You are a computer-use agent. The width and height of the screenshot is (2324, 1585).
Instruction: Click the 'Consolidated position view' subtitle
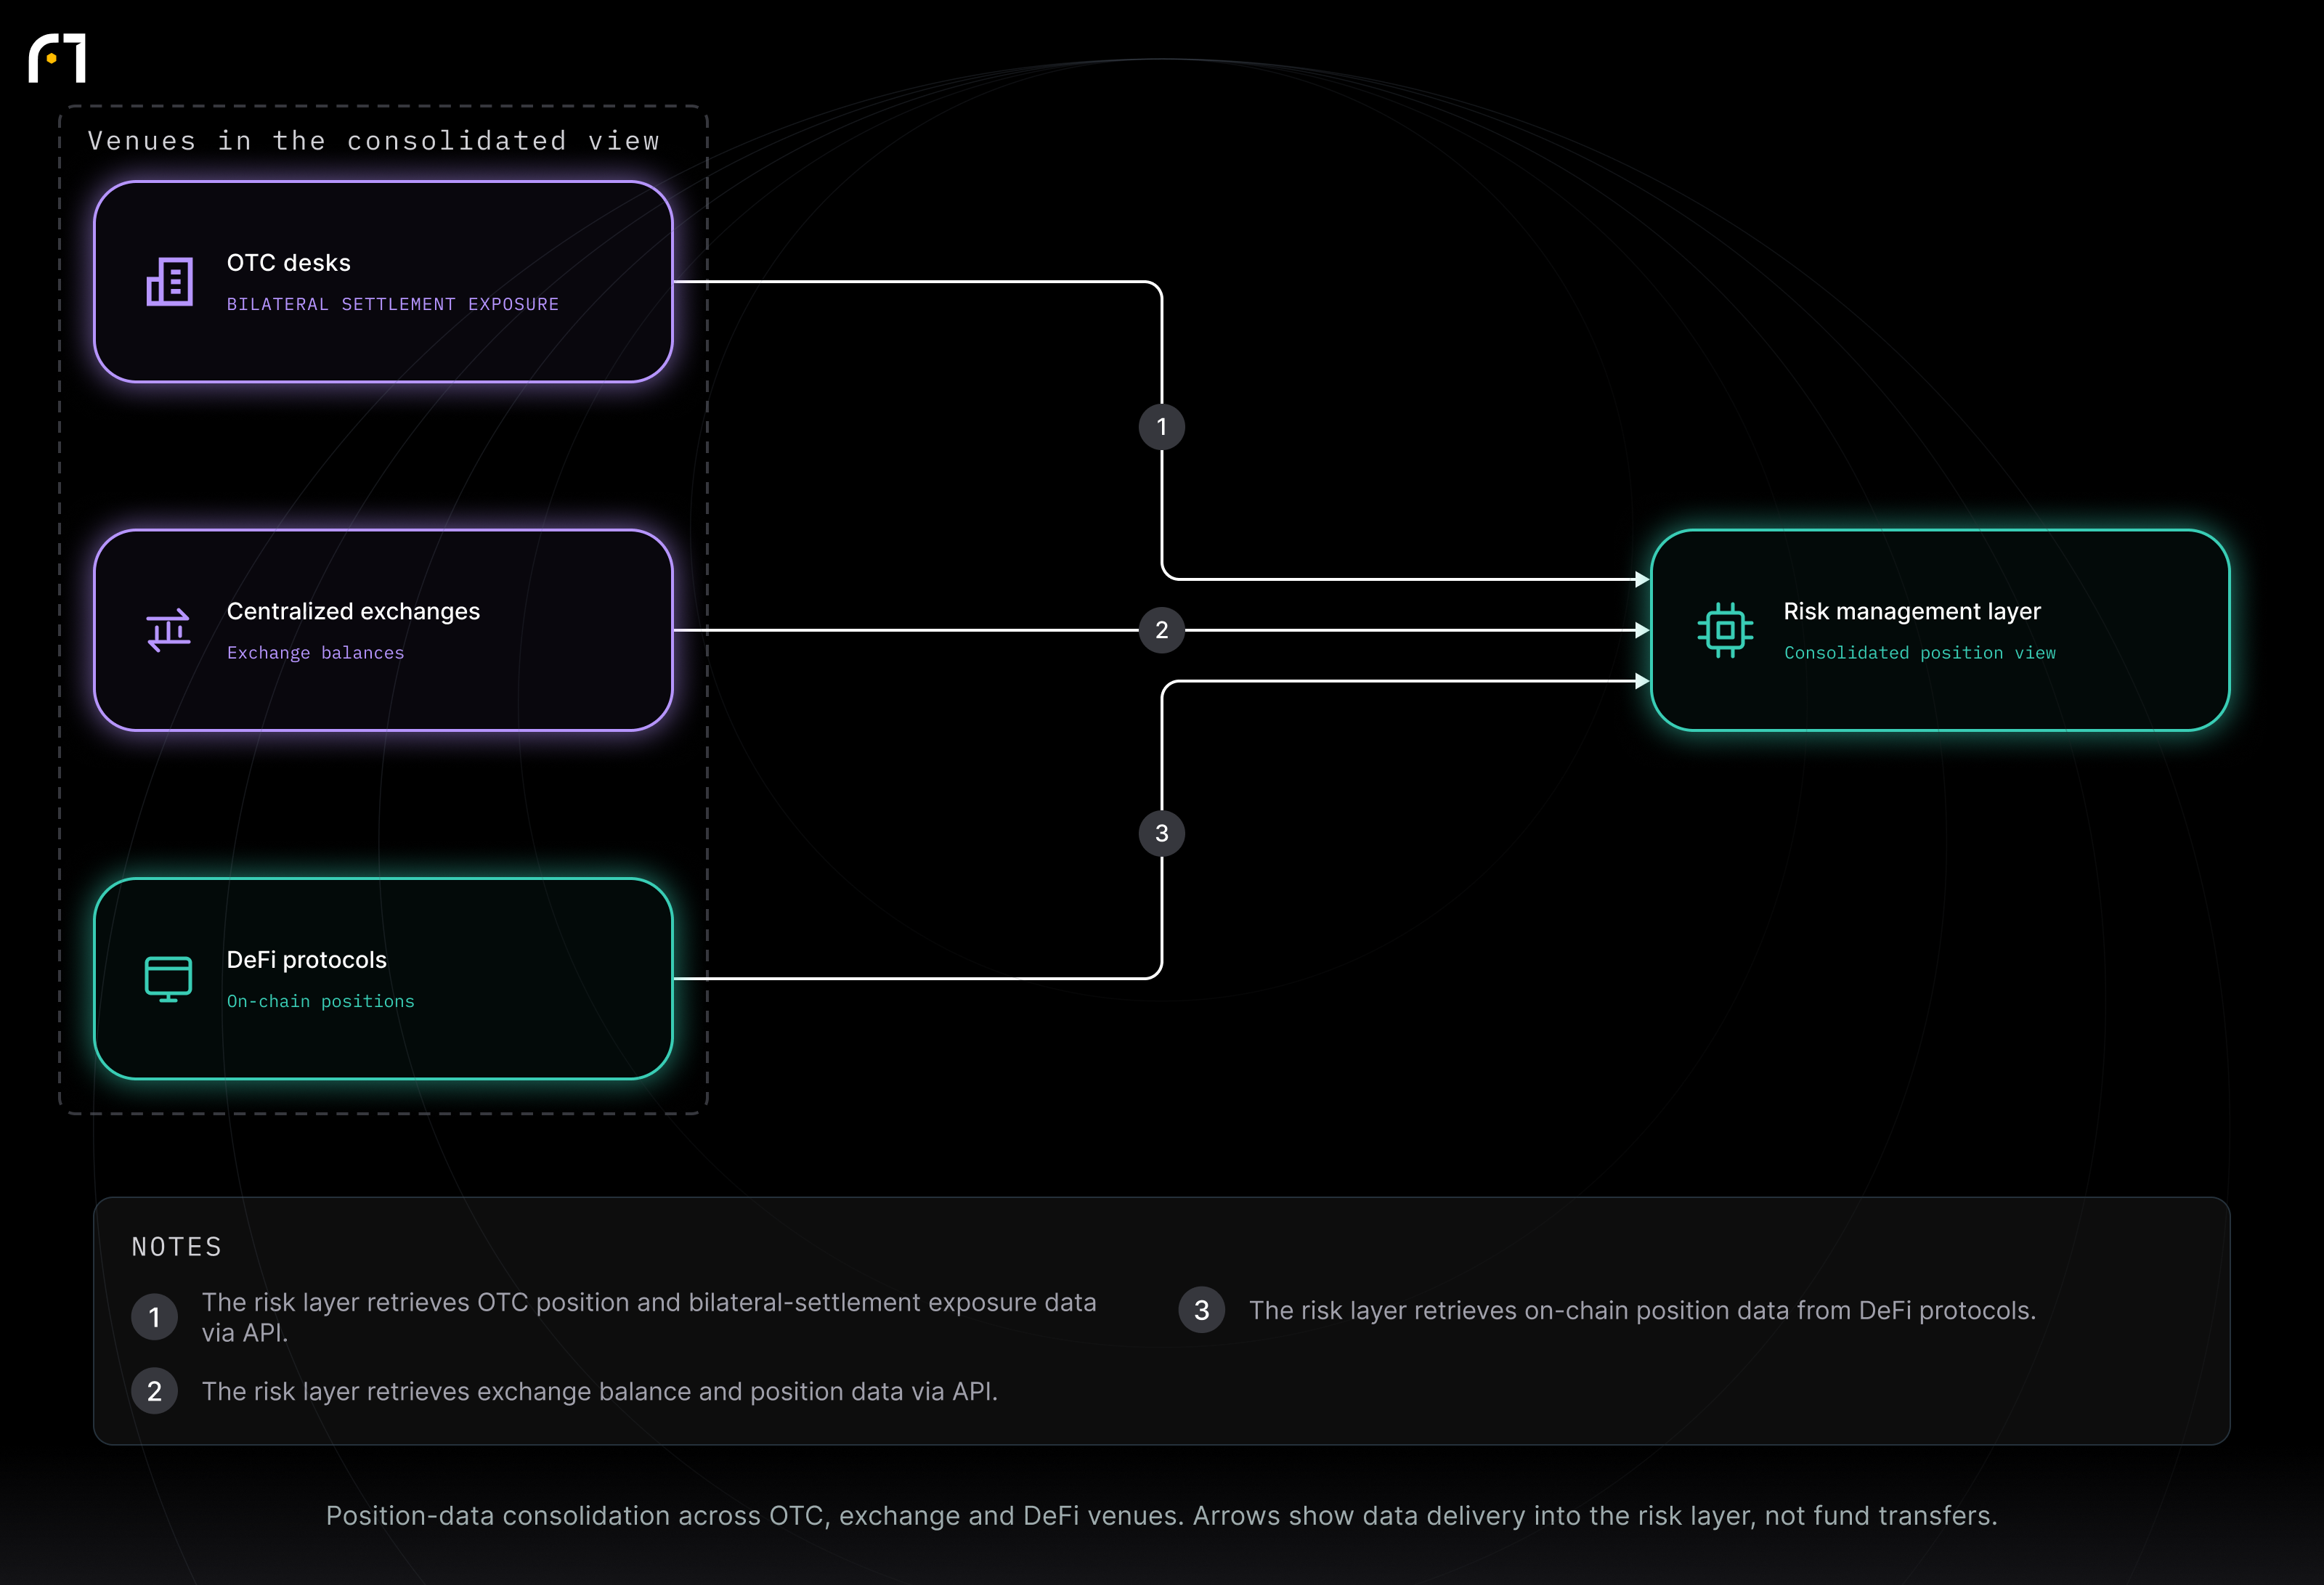(1920, 653)
